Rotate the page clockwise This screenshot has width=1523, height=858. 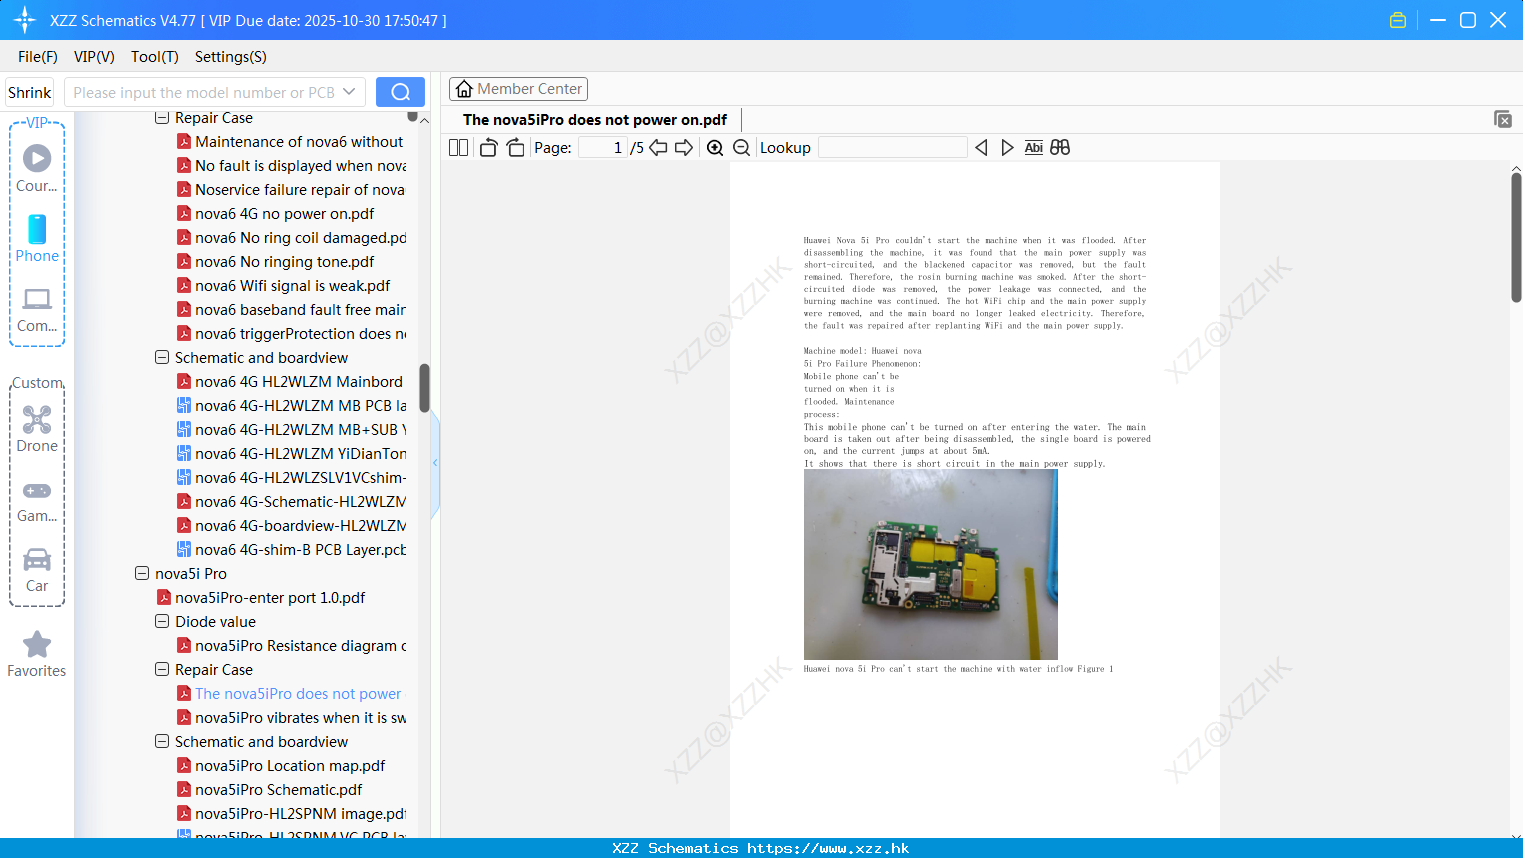(x=515, y=148)
